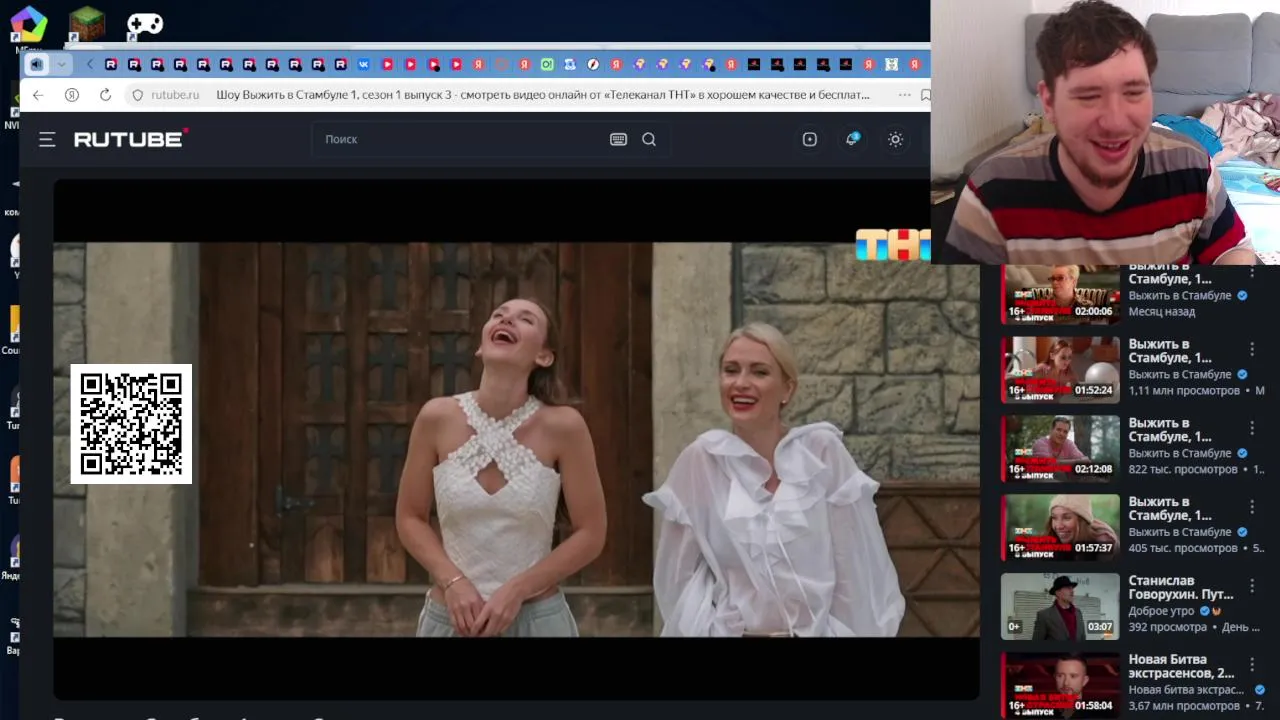Viewport: 1280px width, 720px height.
Task: Click the Protect shield icon in address bar
Action: point(138,95)
